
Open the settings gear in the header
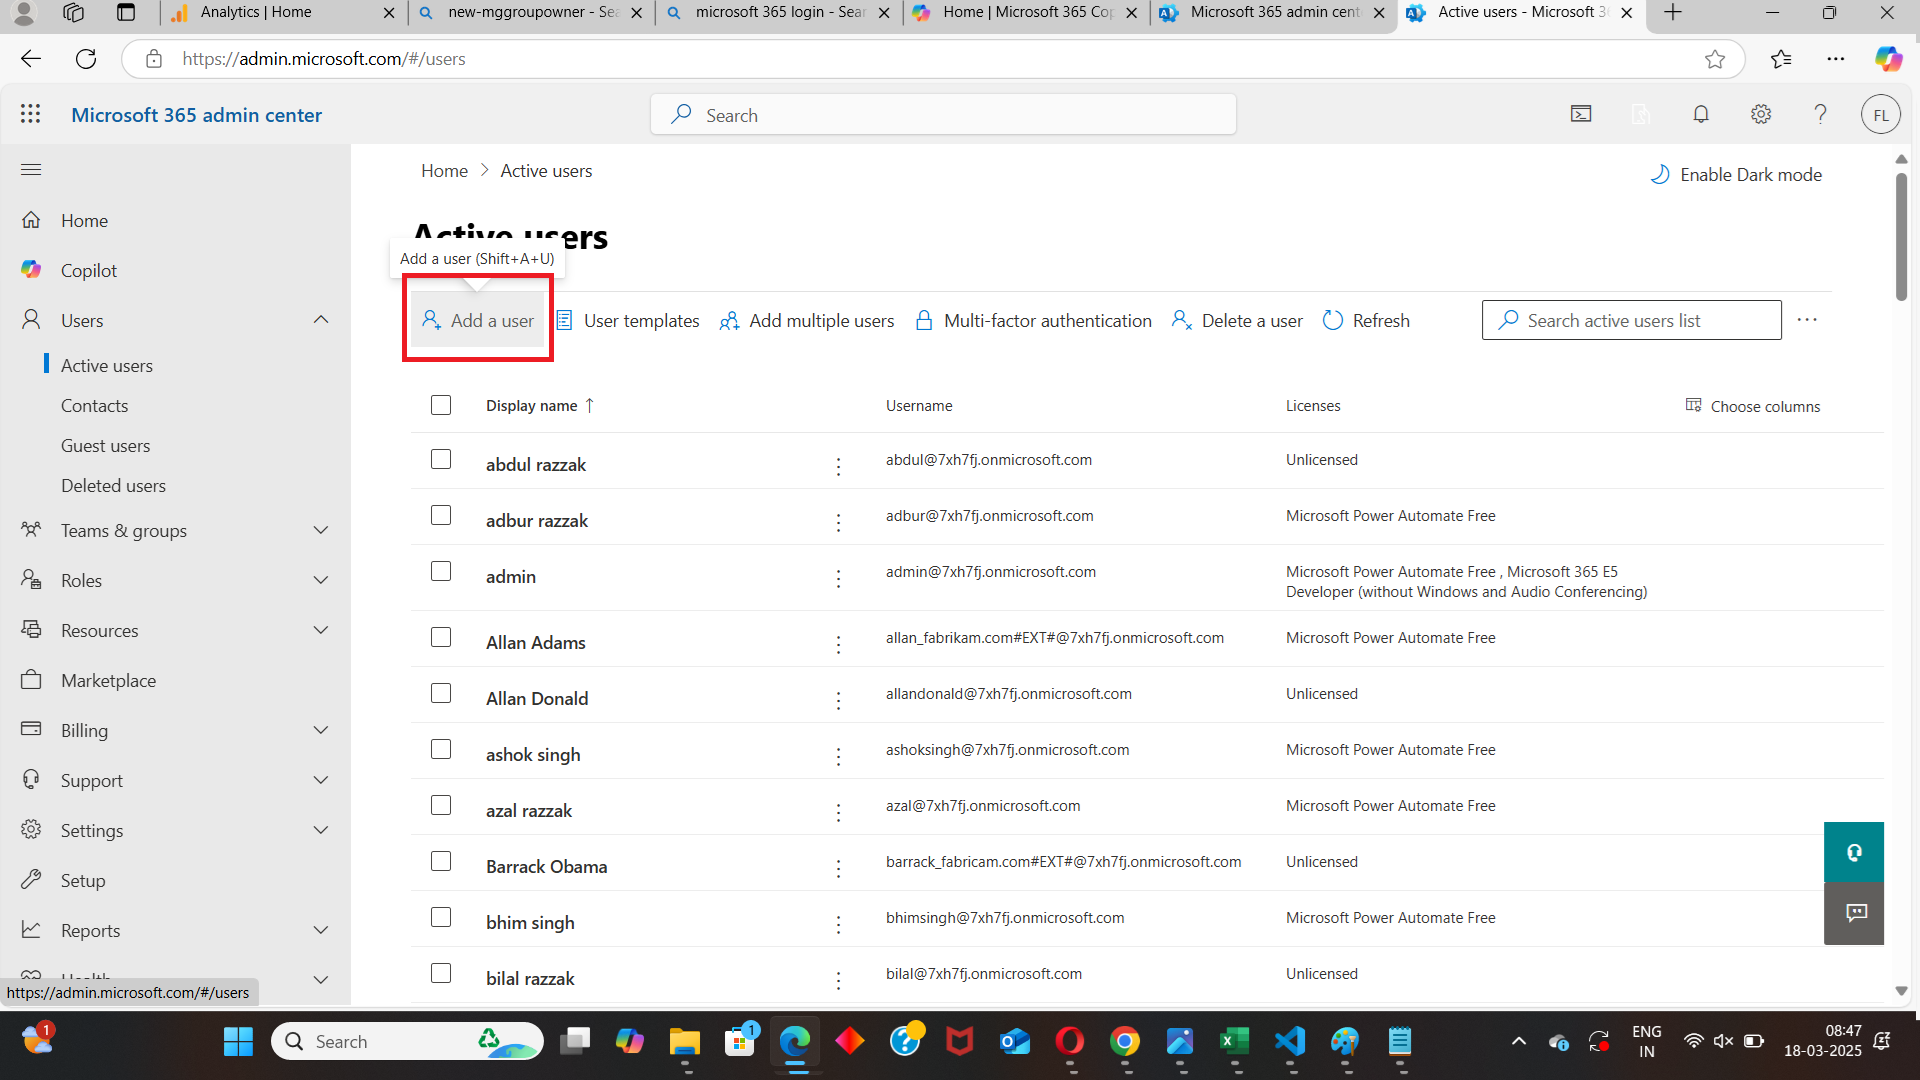pyautogui.click(x=1760, y=114)
